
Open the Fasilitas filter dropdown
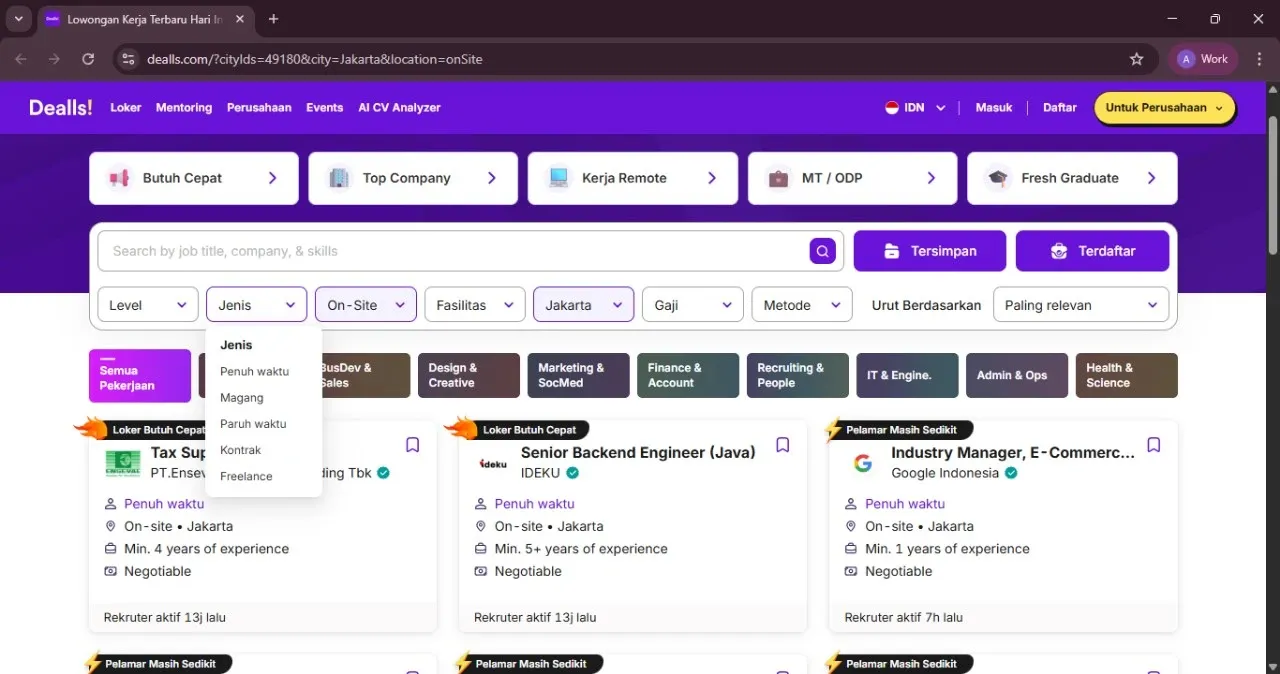[x=475, y=305]
